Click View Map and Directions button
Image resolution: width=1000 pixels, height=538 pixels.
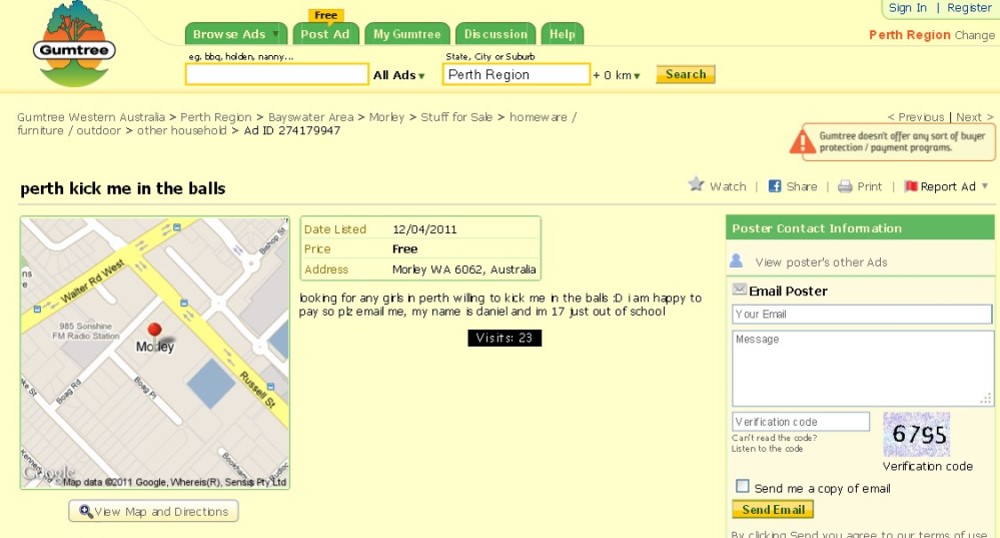(x=154, y=511)
